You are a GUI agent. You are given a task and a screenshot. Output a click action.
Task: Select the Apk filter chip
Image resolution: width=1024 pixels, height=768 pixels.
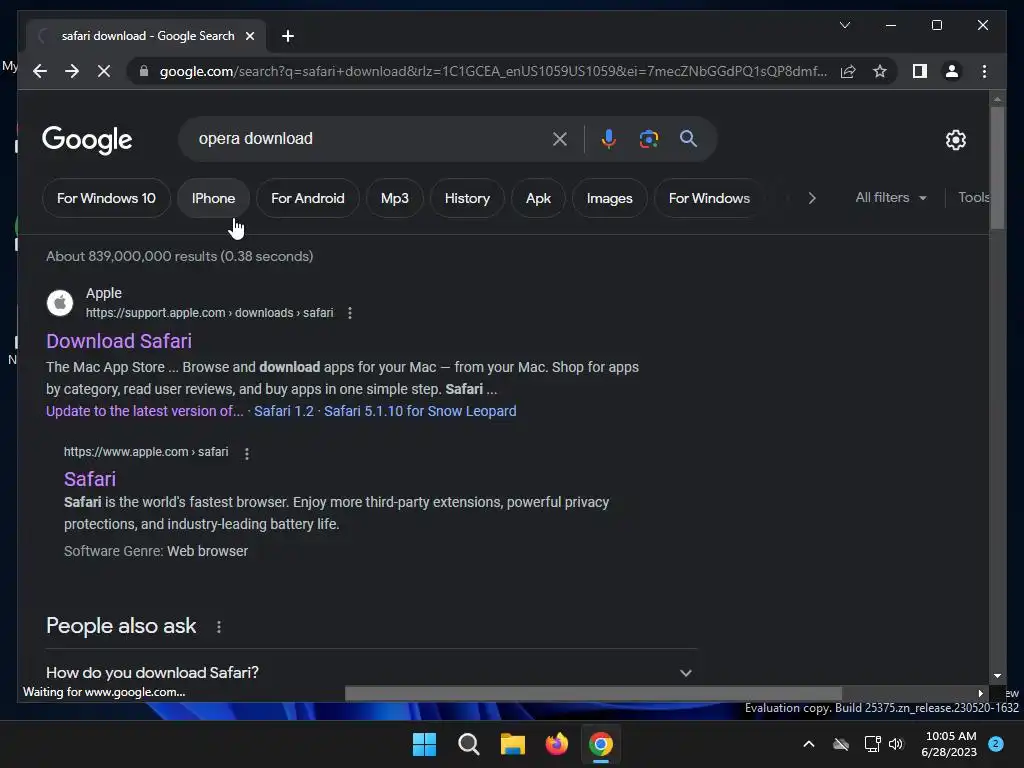pyautogui.click(x=538, y=198)
